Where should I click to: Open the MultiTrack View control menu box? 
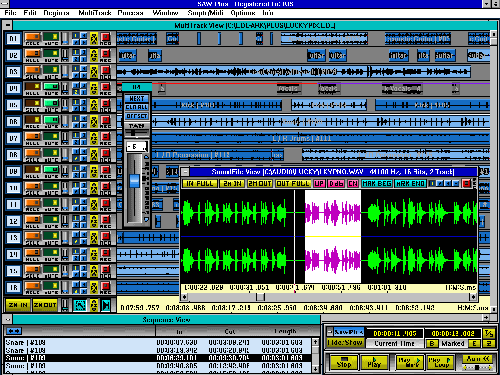pyautogui.click(x=8, y=25)
